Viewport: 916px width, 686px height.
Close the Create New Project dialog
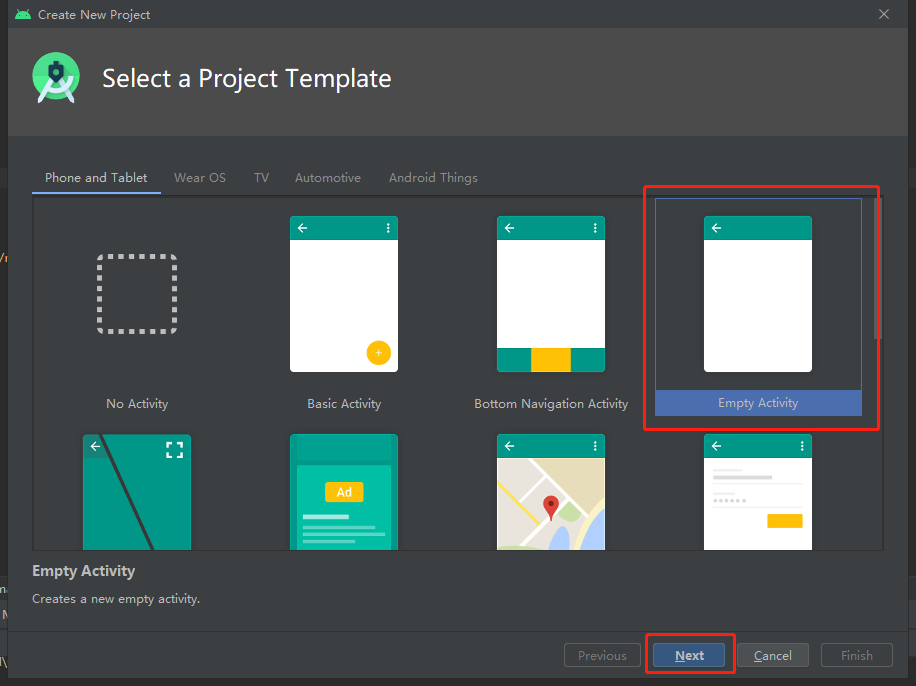884,14
